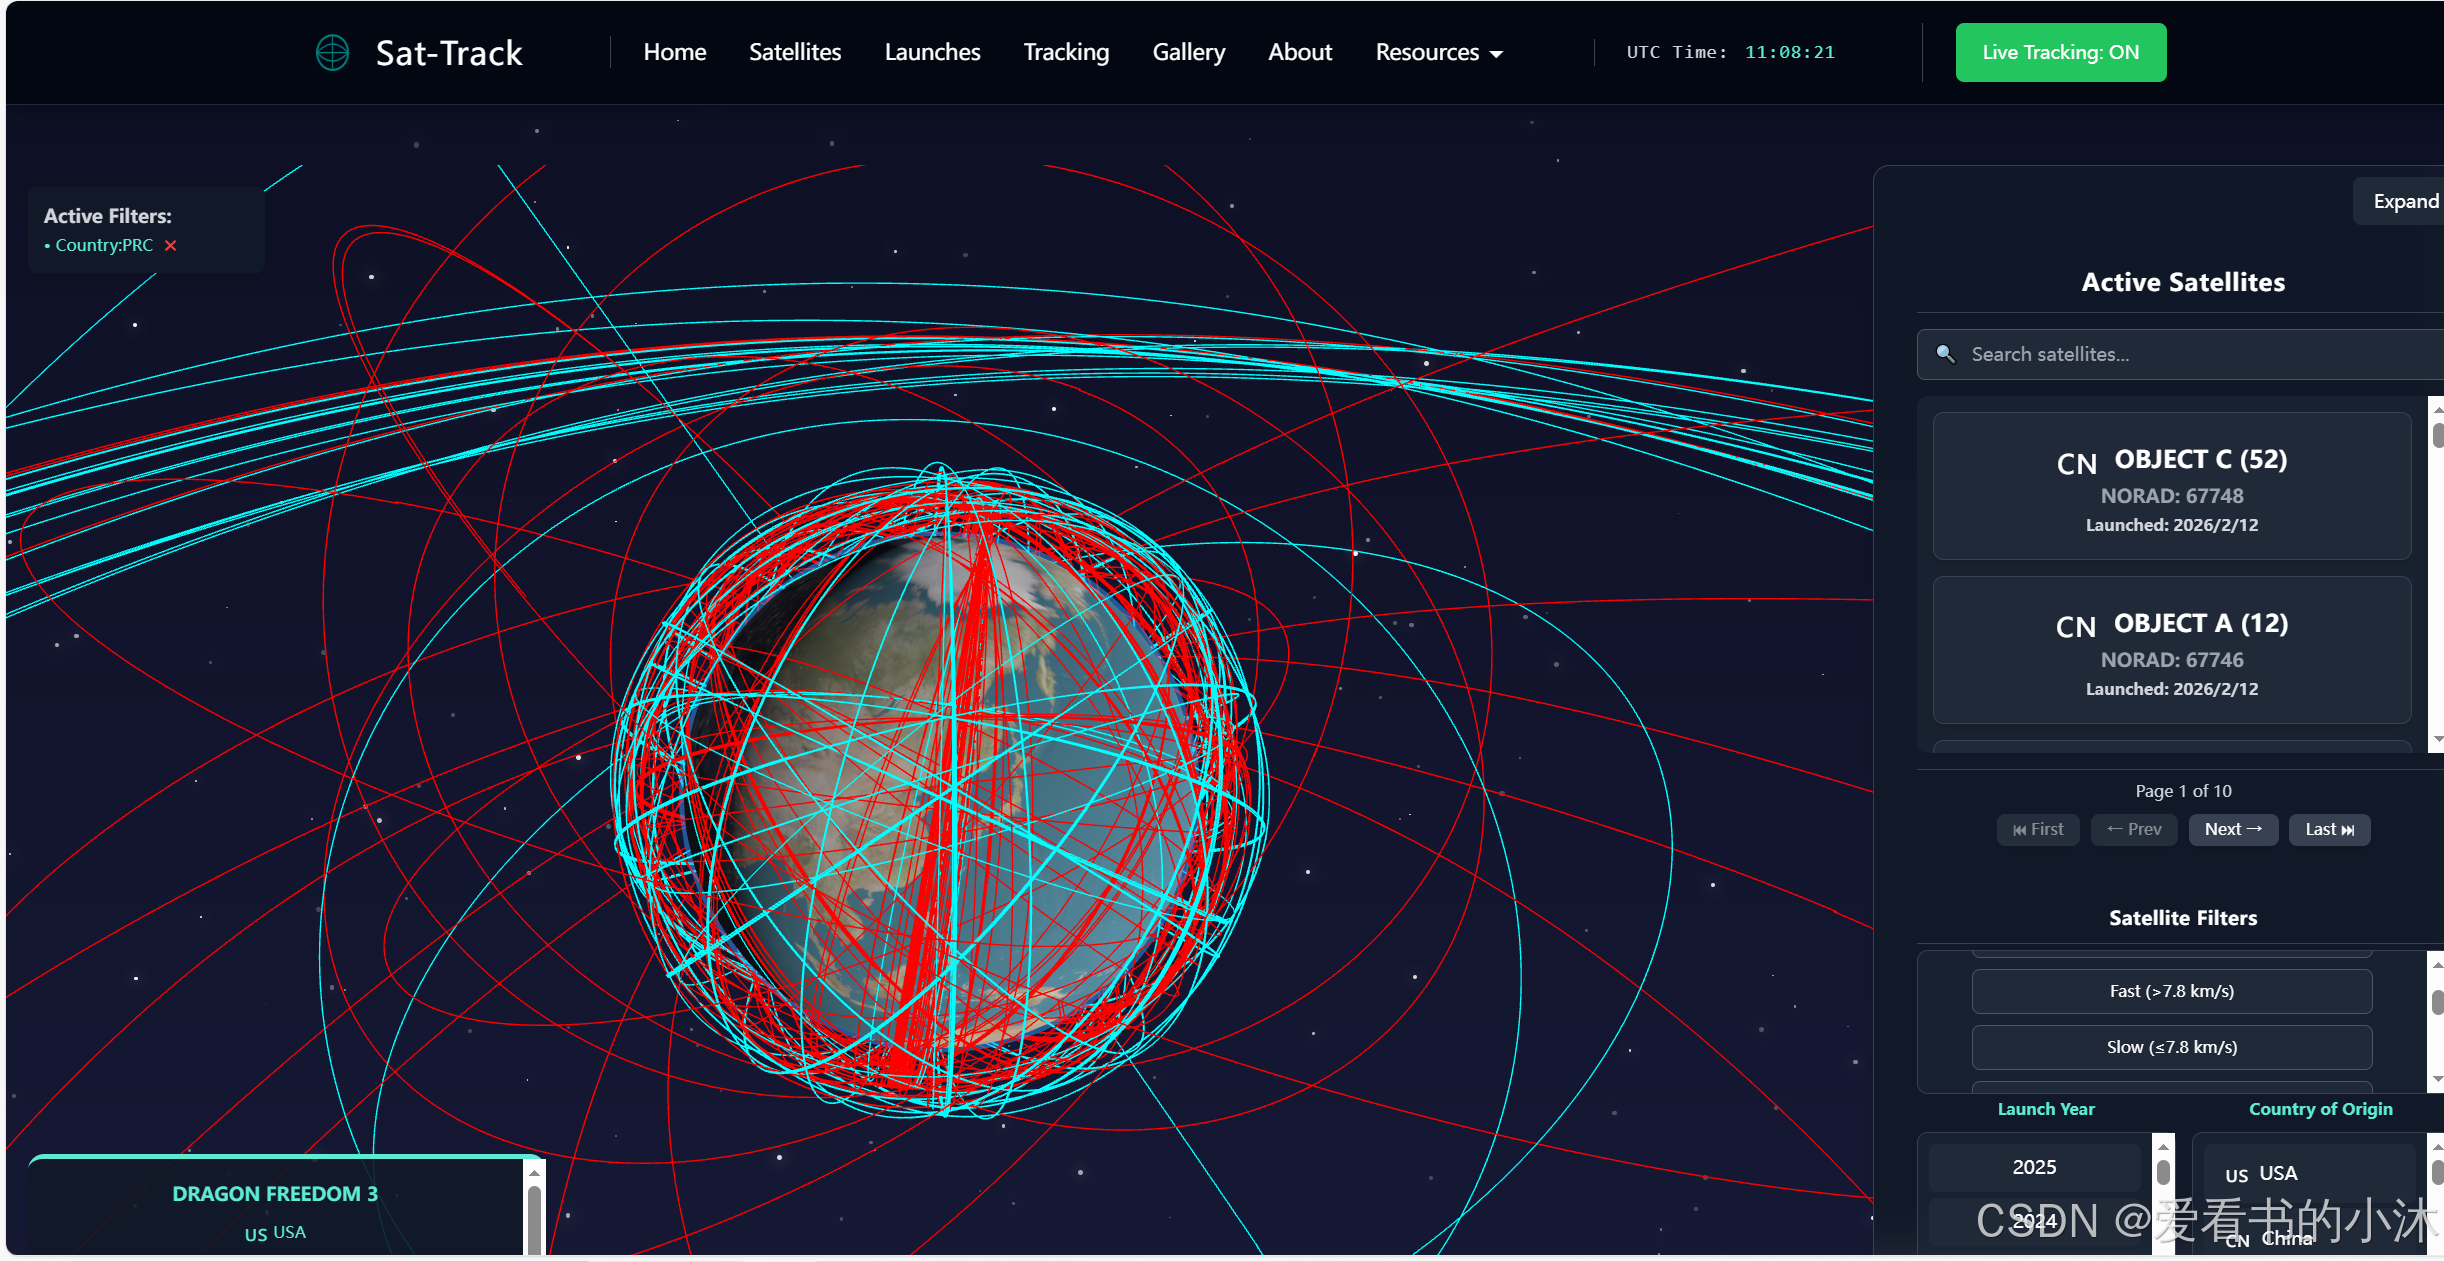The height and width of the screenshot is (1262, 2444).
Task: Go to the next satellites page
Action: [2233, 830]
